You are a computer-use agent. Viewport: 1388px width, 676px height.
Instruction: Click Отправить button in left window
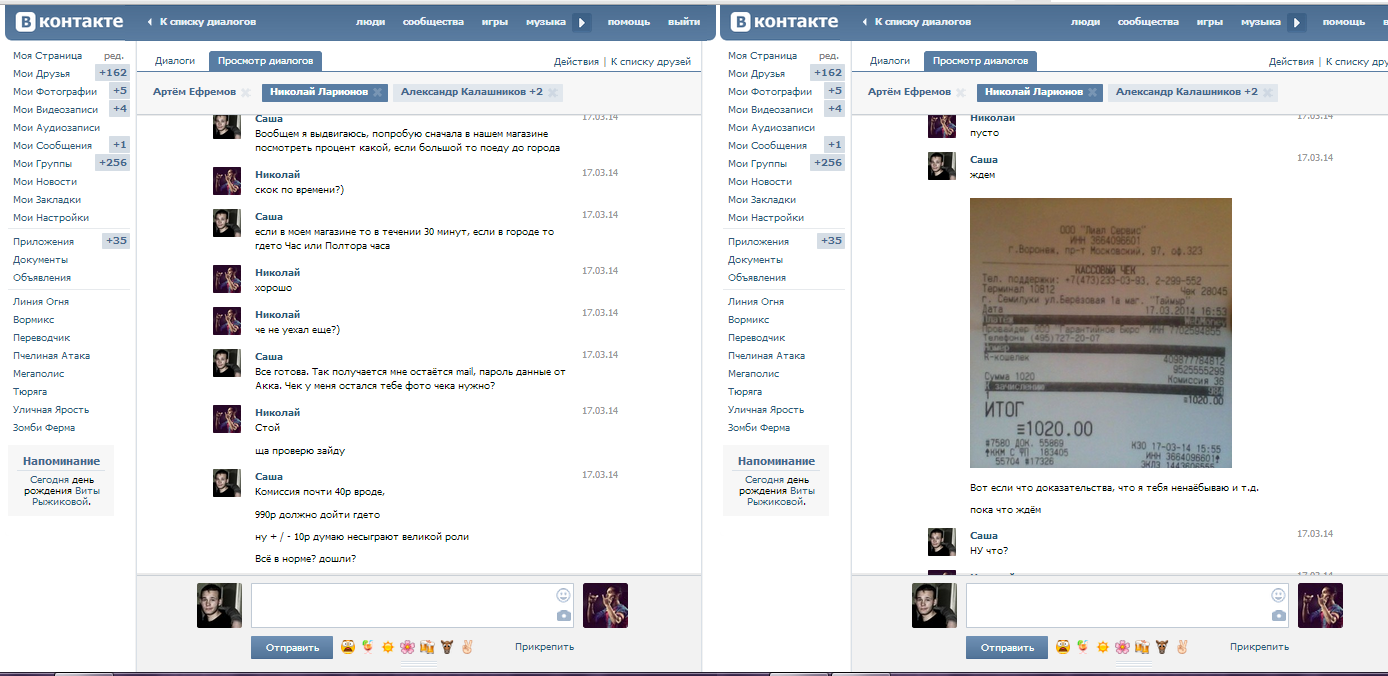click(x=292, y=648)
